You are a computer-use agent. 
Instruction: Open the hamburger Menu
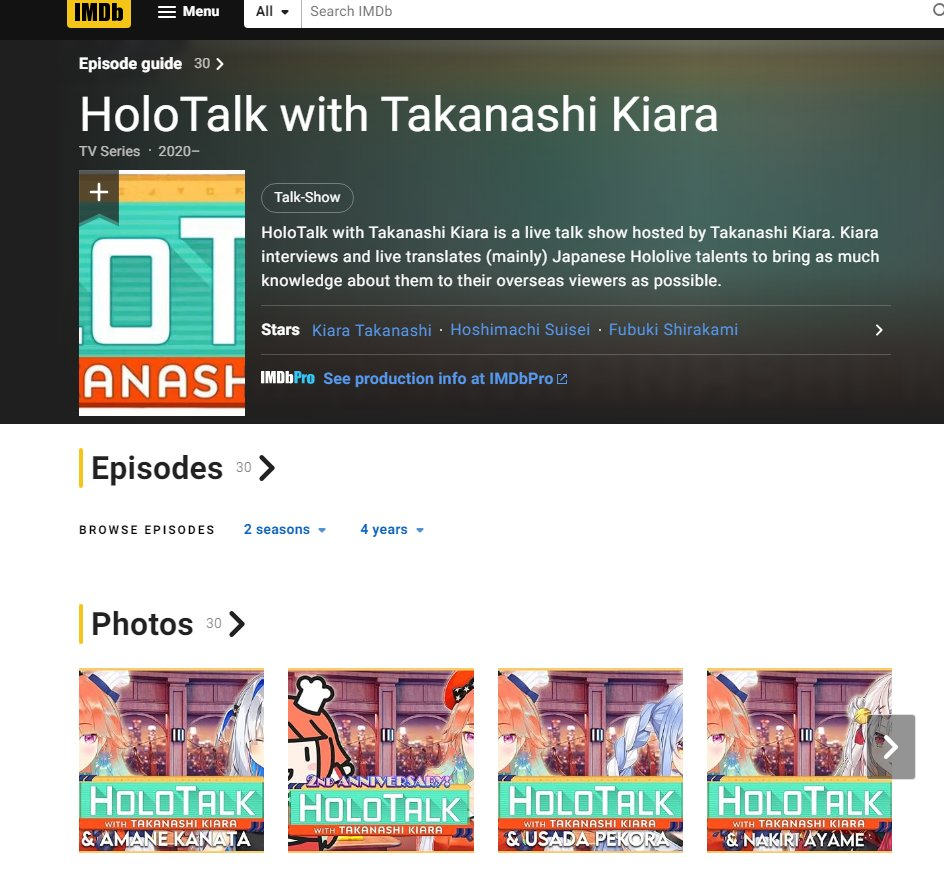pyautogui.click(x=188, y=11)
